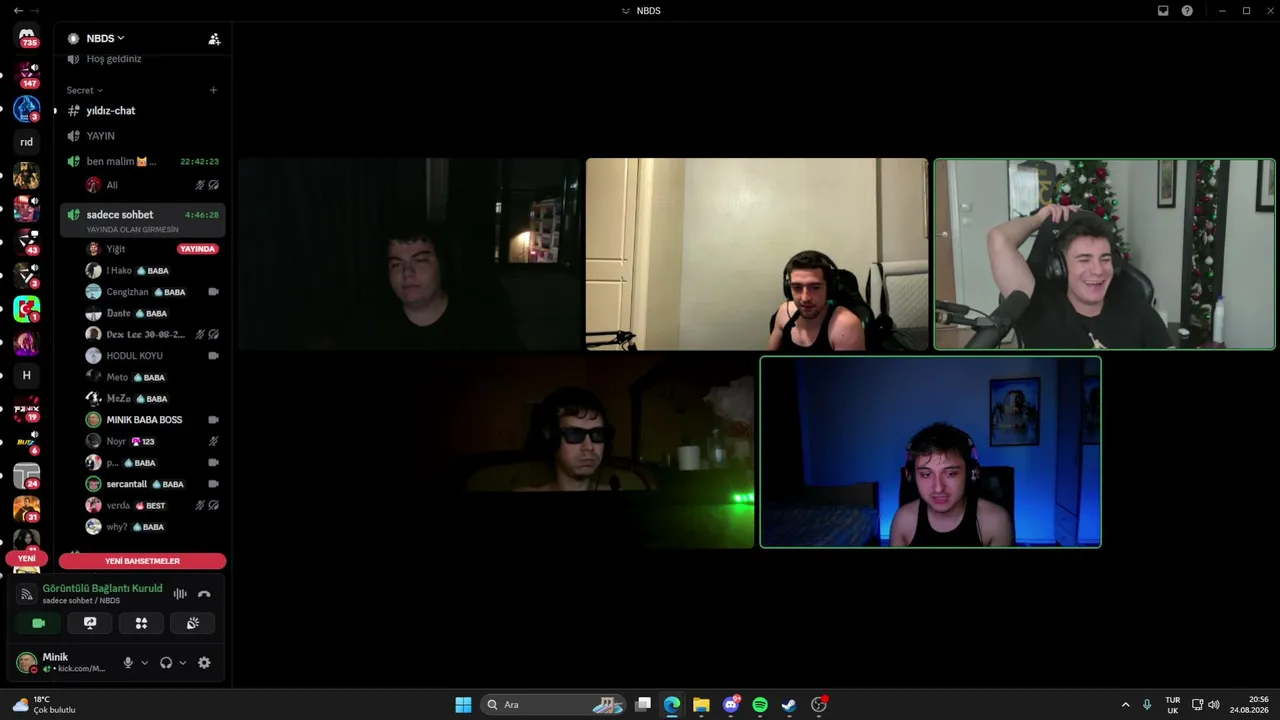
Task: Open the activities button in the voice panel
Action: click(x=141, y=623)
